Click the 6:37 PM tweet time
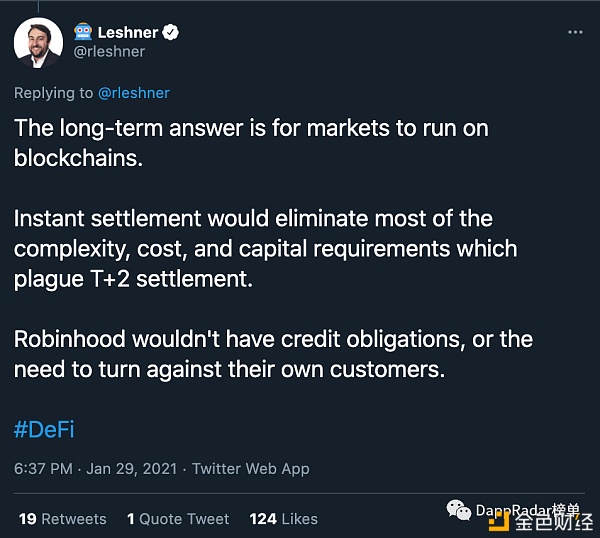This screenshot has width=600, height=538. click(42, 468)
